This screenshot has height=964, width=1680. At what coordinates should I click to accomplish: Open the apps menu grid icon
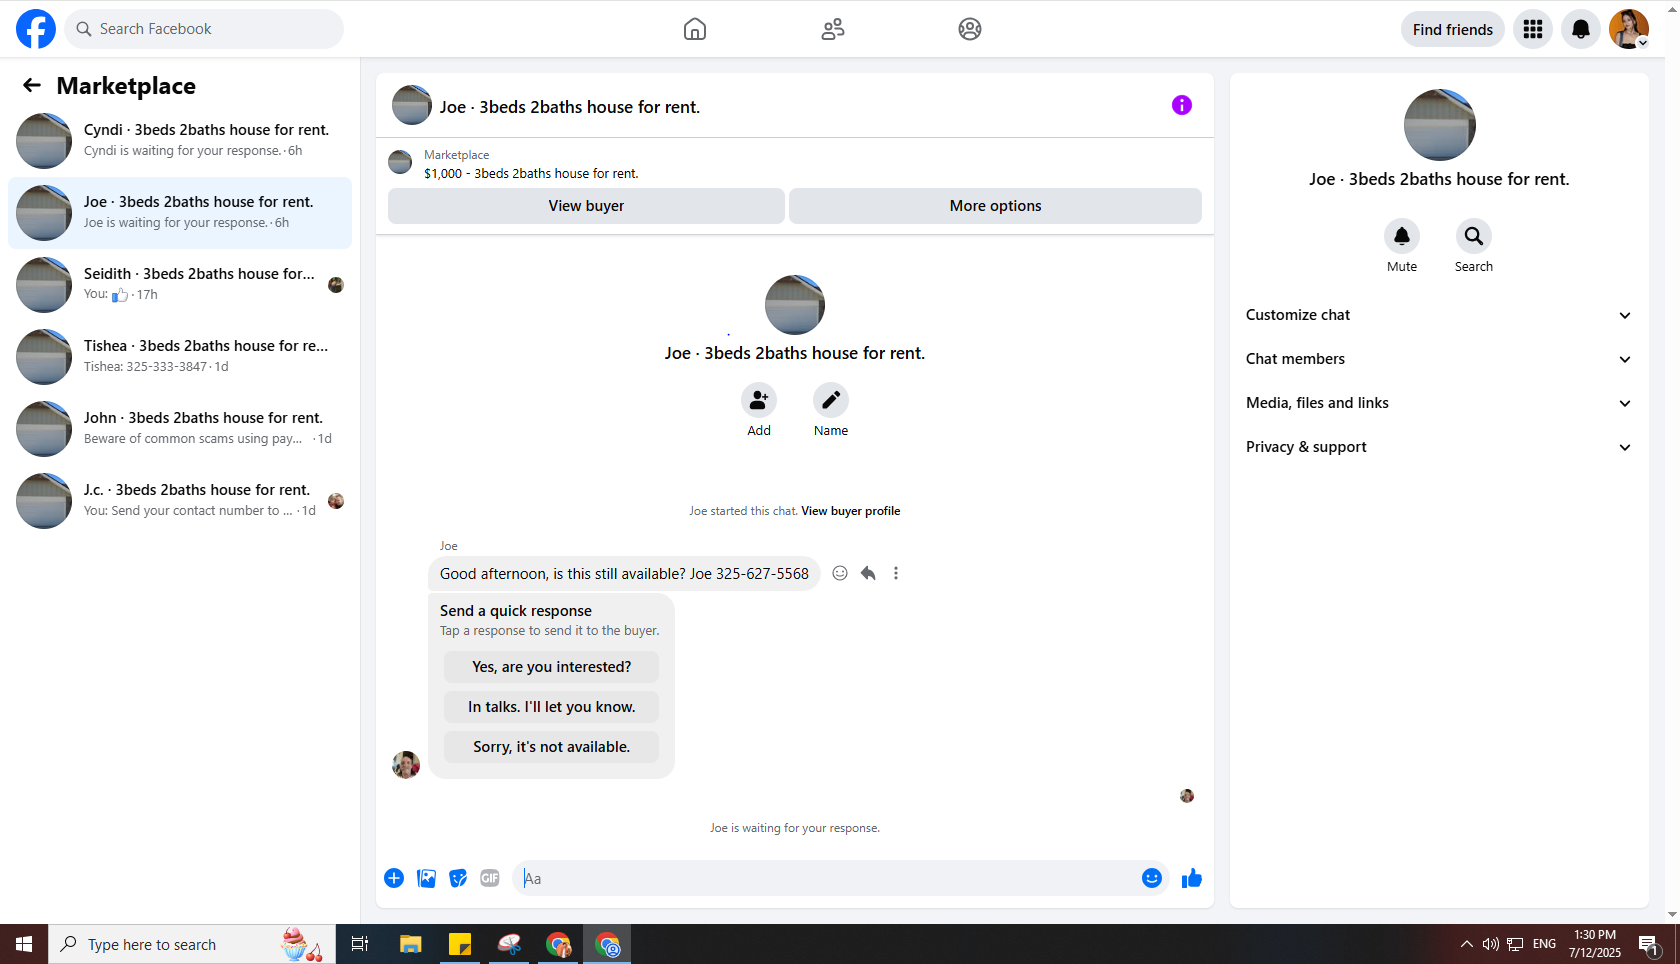(x=1533, y=29)
